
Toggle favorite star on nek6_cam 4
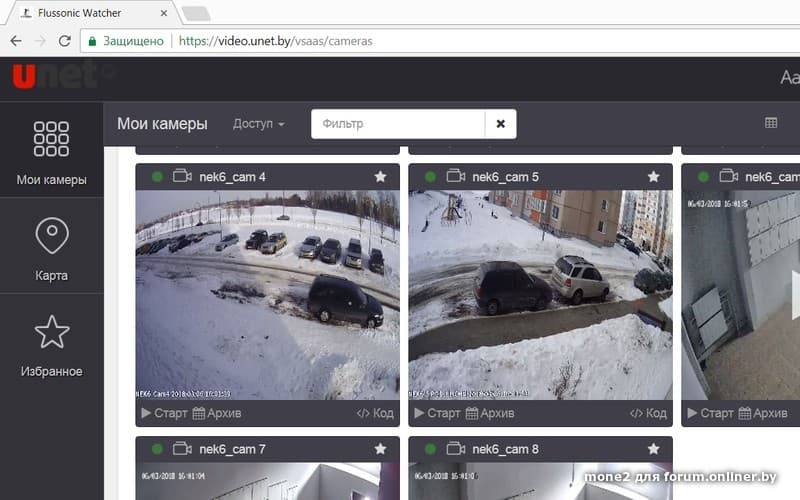click(380, 177)
